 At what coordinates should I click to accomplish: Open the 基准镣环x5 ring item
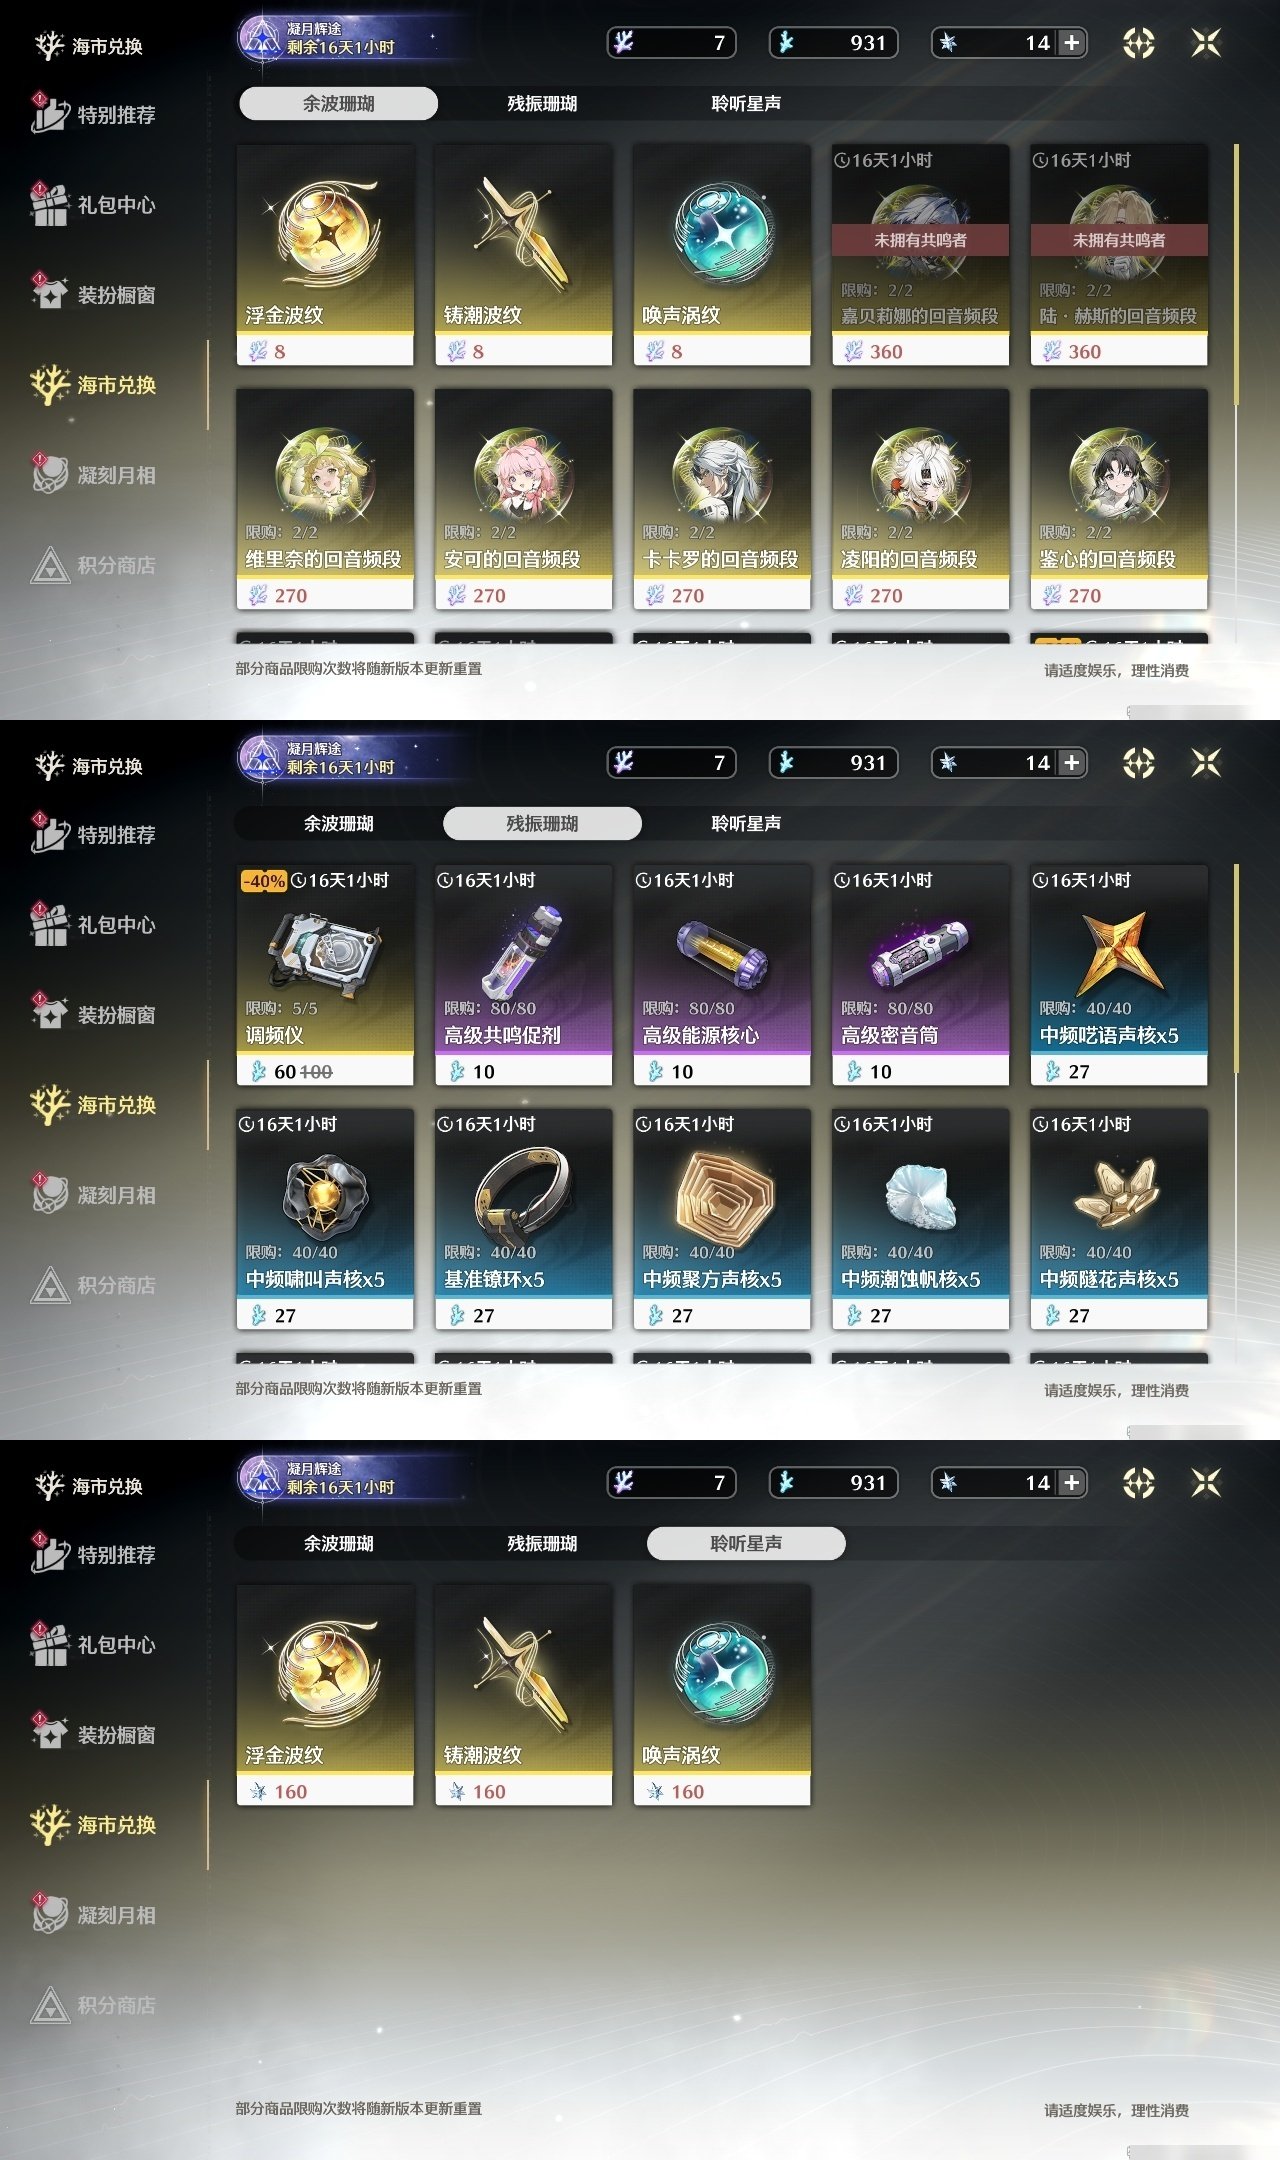click(523, 1219)
